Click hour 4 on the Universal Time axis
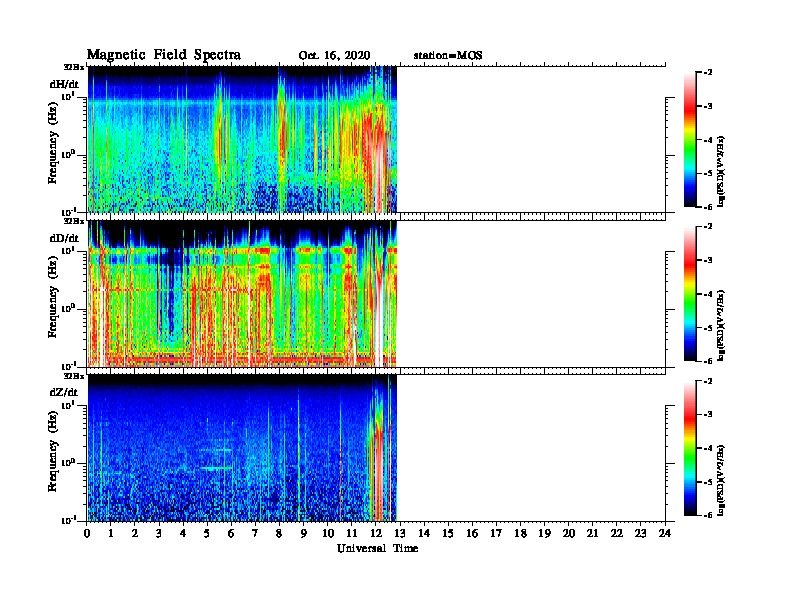 (183, 534)
